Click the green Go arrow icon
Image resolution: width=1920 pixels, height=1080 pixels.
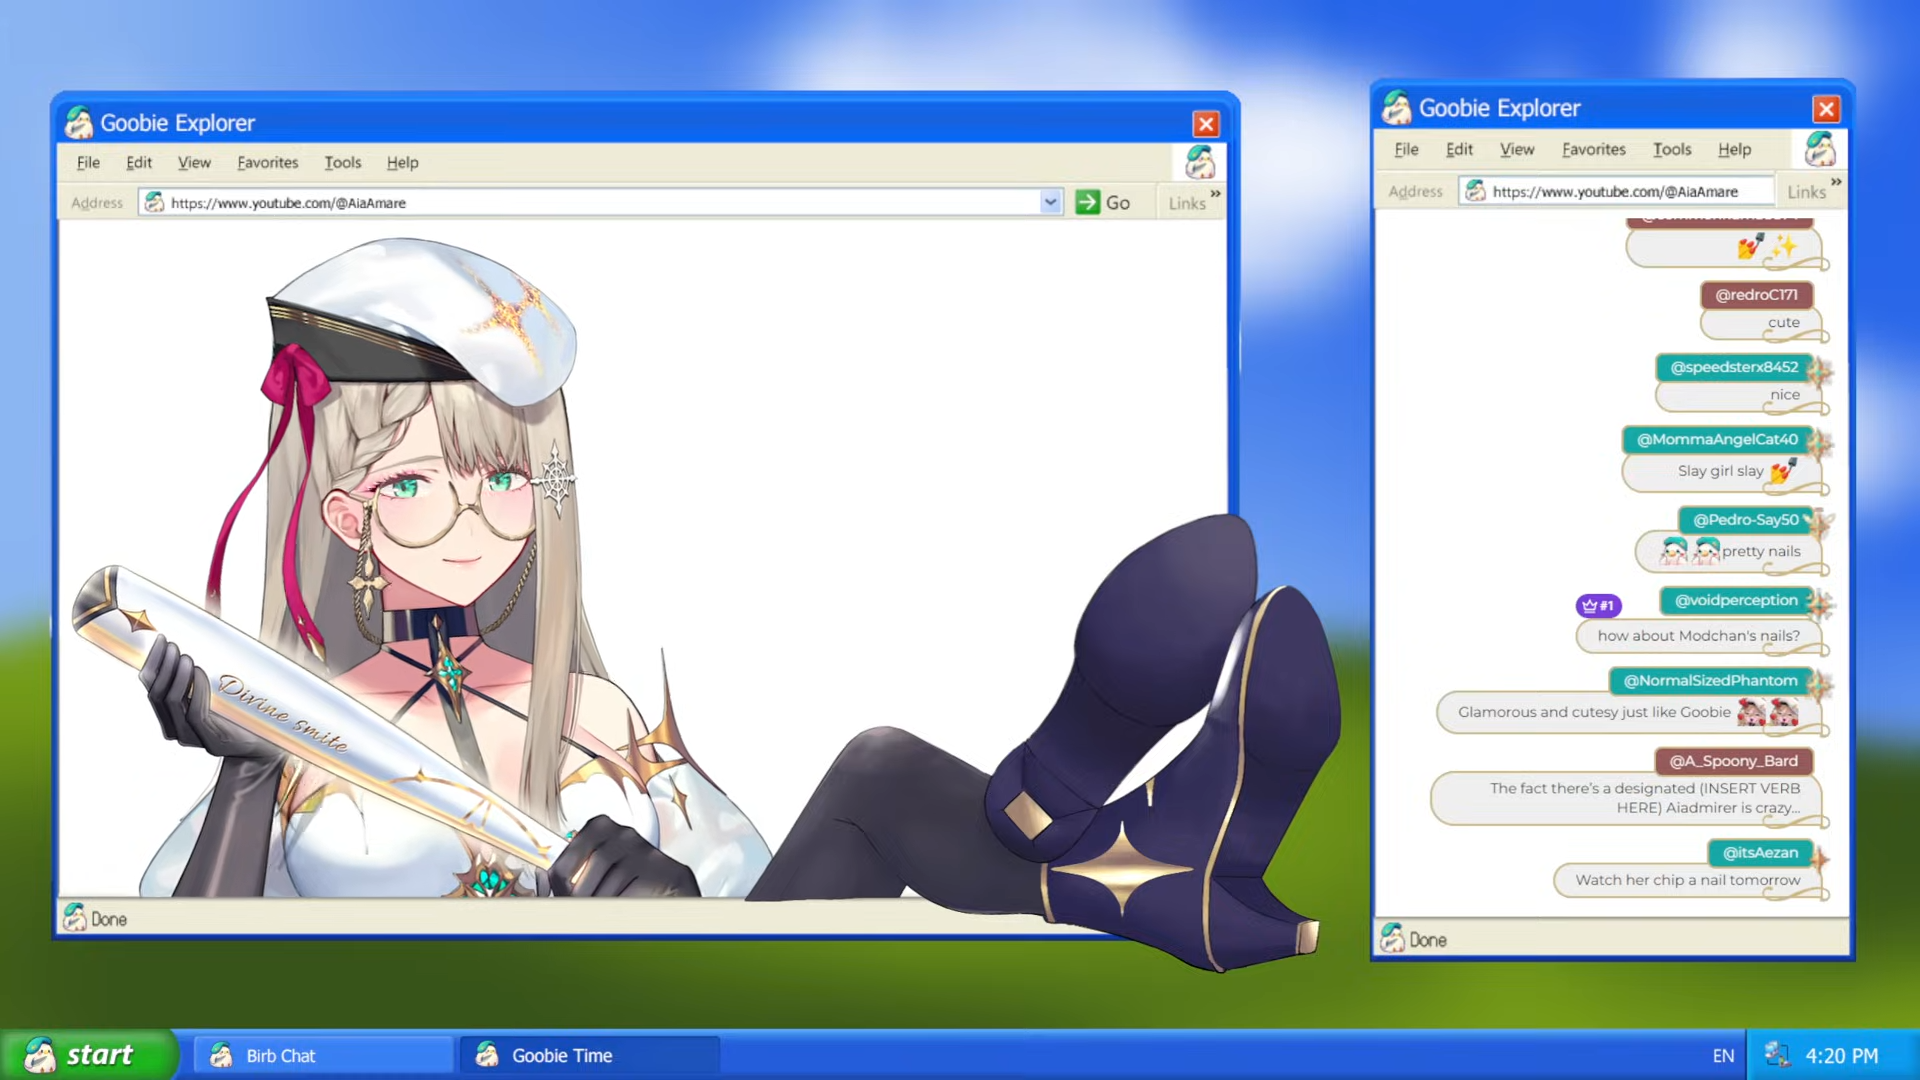click(1087, 203)
